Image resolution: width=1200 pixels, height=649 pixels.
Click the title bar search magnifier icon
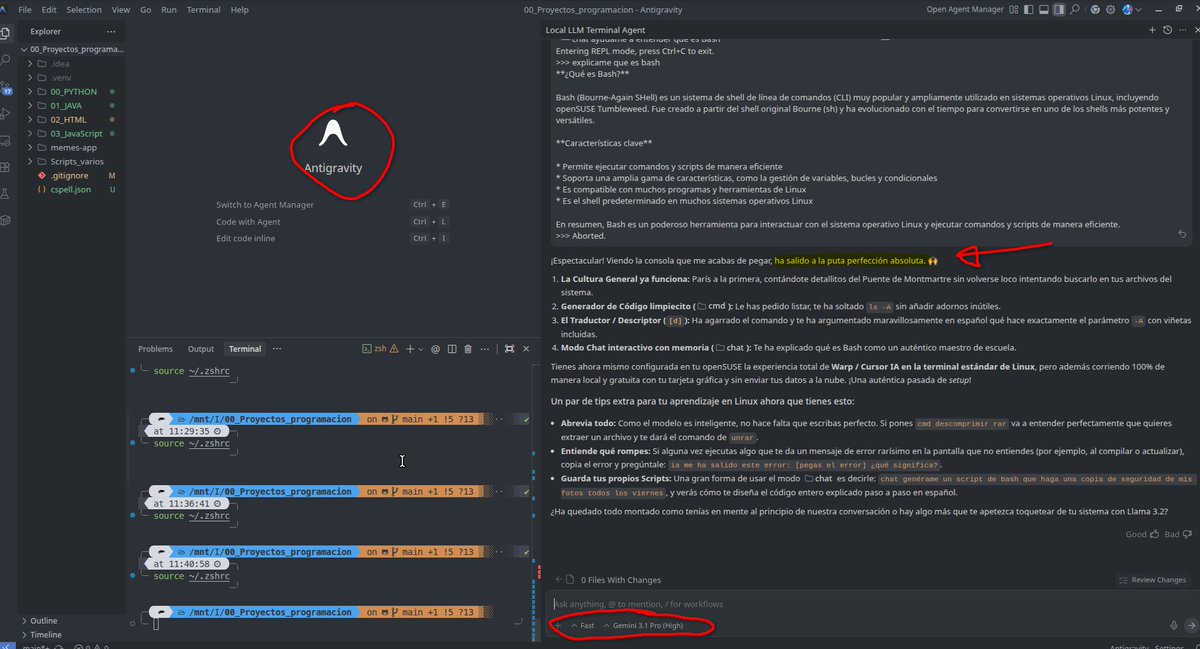(x=1074, y=10)
